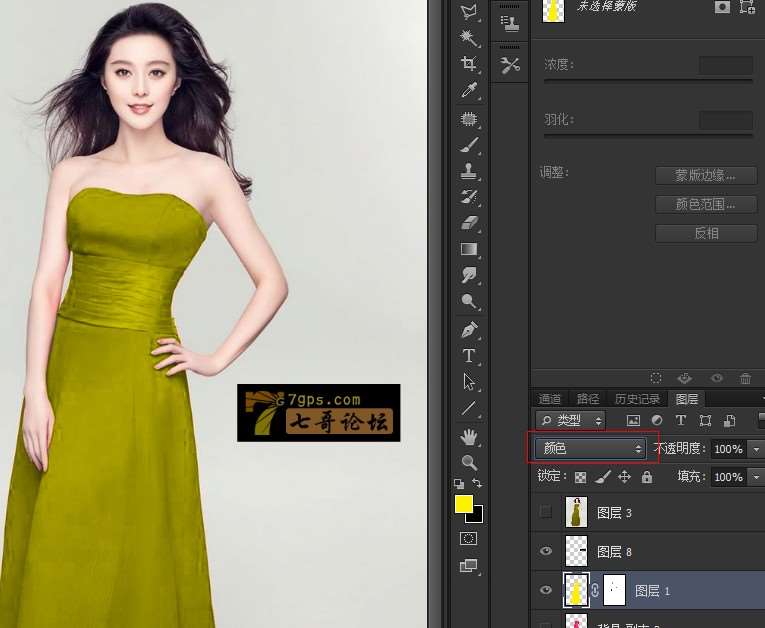Expand the 不透明度 opacity dropdown arrow
Viewport: 765px width, 628px height.
coord(756,450)
